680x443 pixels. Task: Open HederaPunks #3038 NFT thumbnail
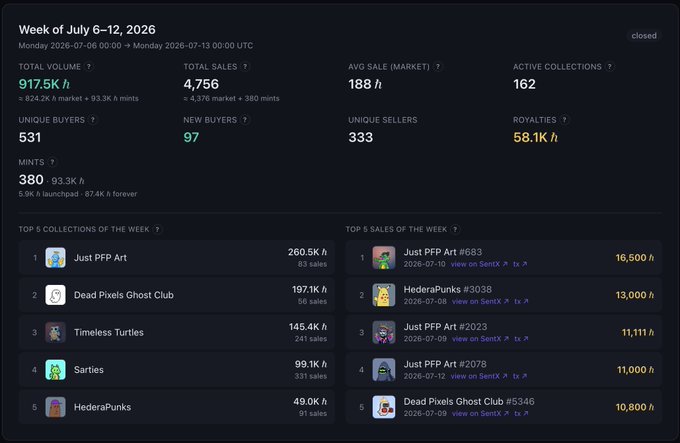[x=384, y=295]
